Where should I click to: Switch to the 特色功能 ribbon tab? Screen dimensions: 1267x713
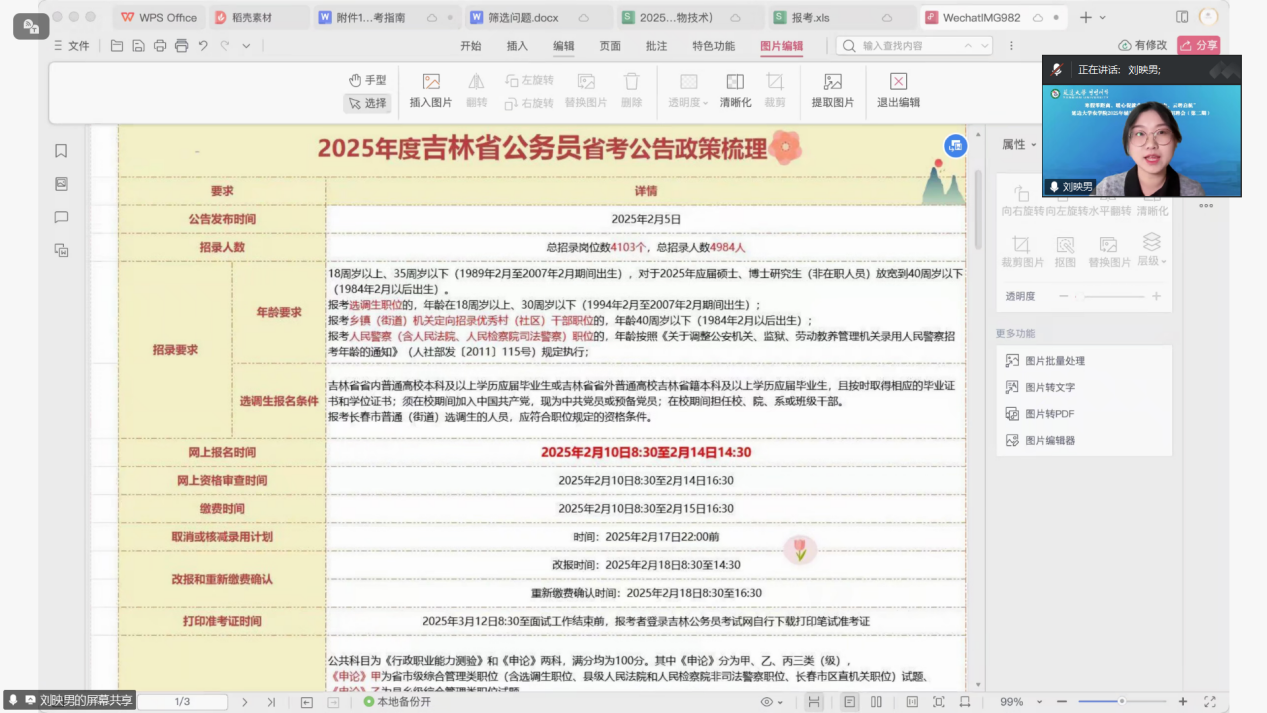coord(713,46)
